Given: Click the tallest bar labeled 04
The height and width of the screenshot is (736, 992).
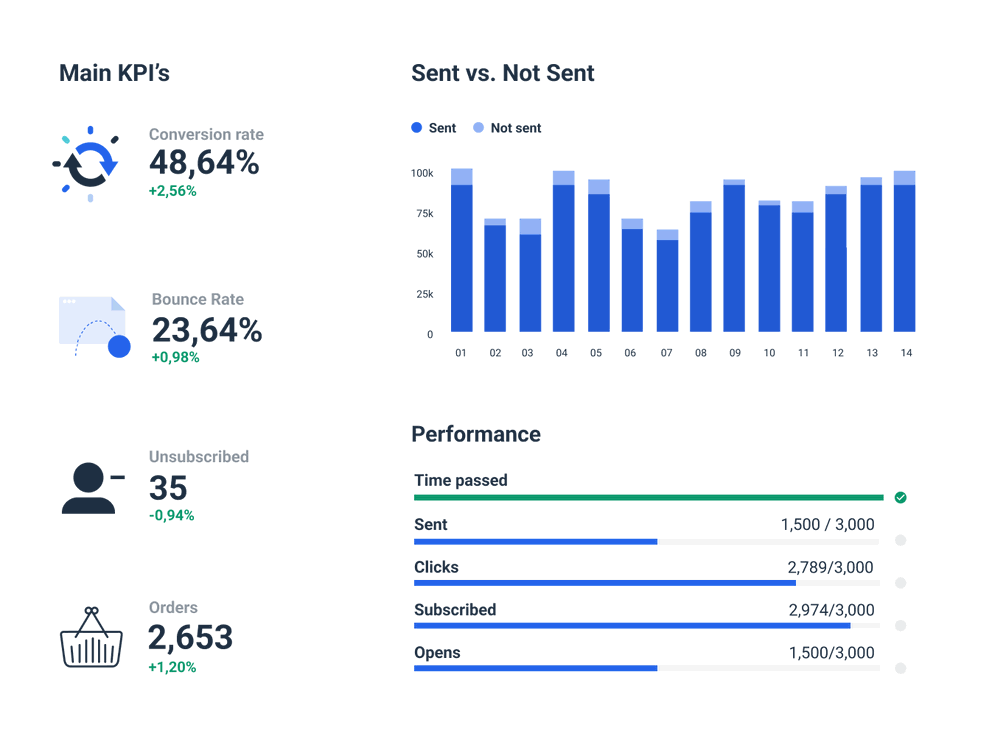Looking at the screenshot, I should coord(562,250).
